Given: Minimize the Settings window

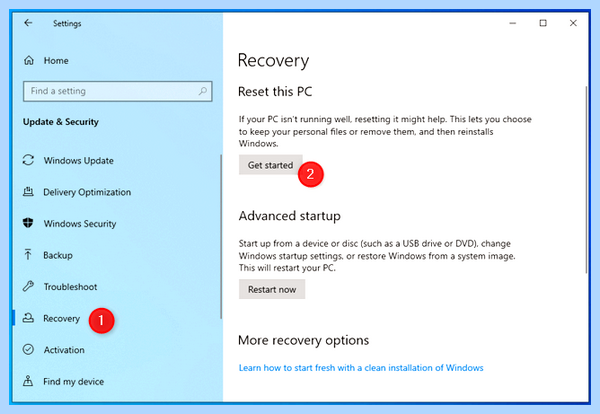Looking at the screenshot, I should 513,23.
